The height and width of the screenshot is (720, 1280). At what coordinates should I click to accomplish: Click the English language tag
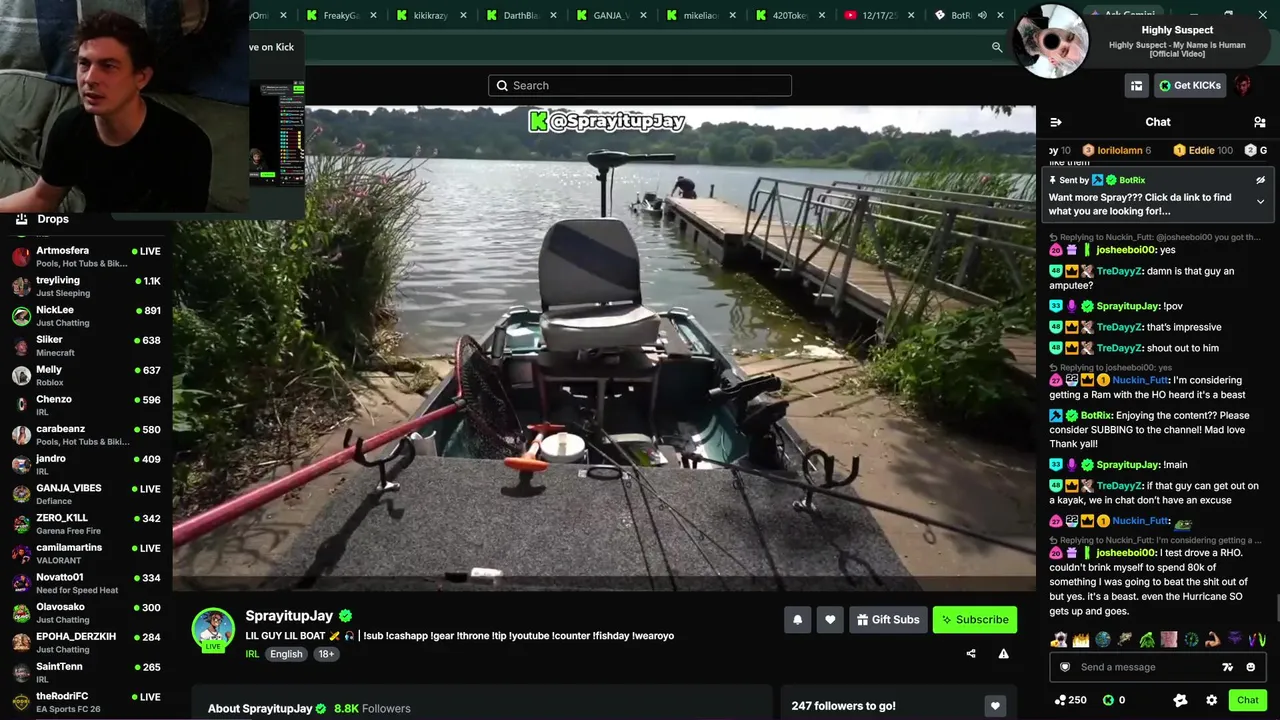click(x=286, y=654)
